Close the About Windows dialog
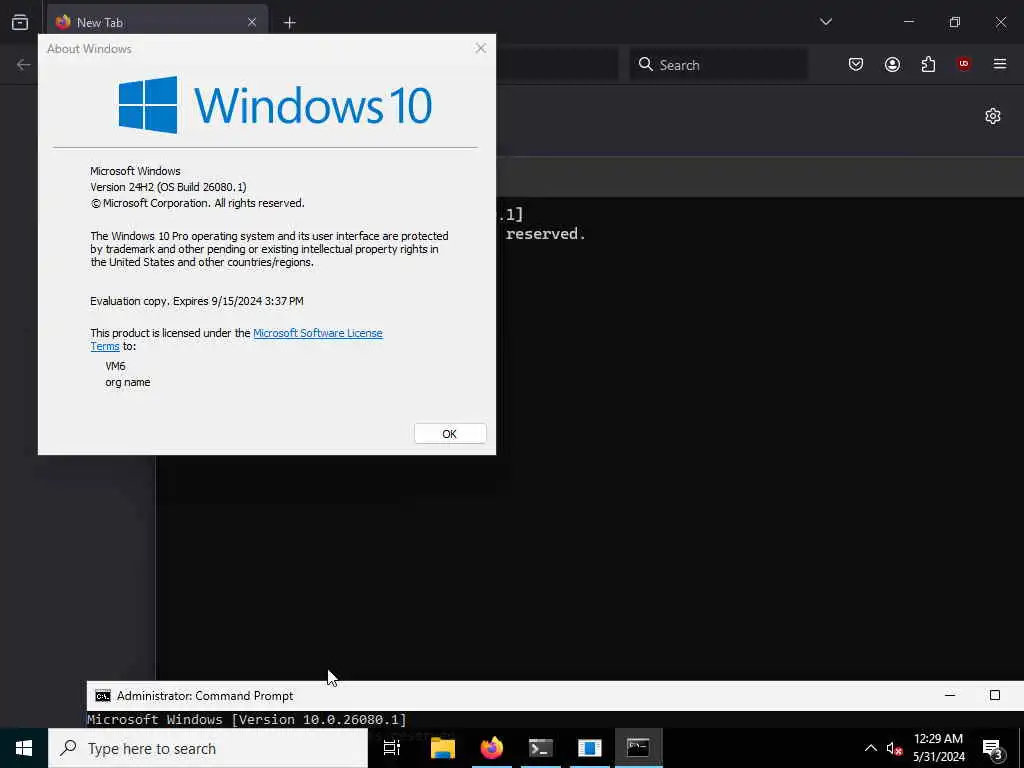The height and width of the screenshot is (768, 1024). [481, 48]
